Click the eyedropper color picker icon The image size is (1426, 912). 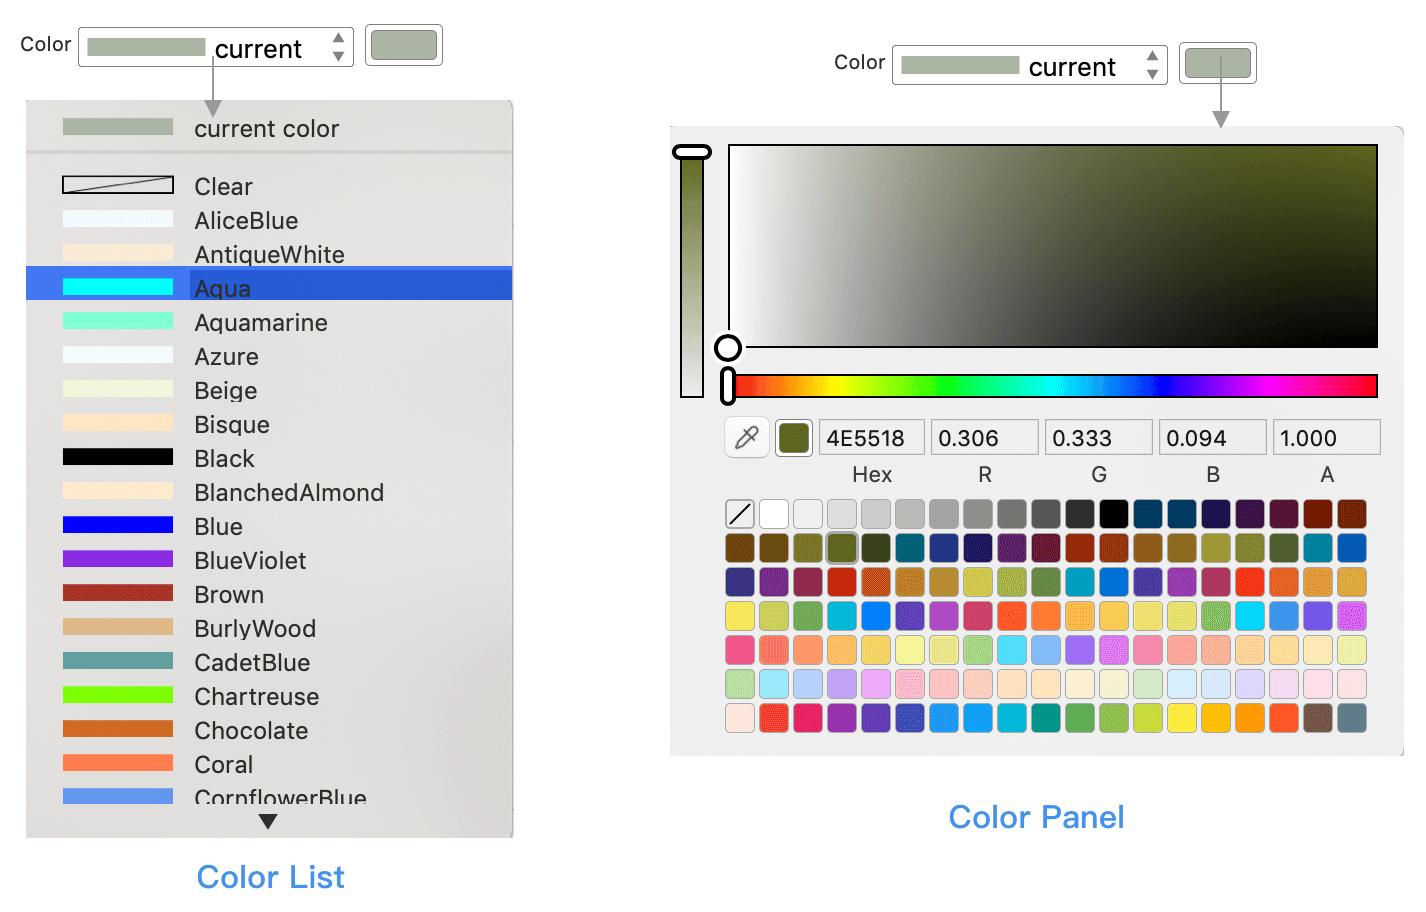(747, 437)
